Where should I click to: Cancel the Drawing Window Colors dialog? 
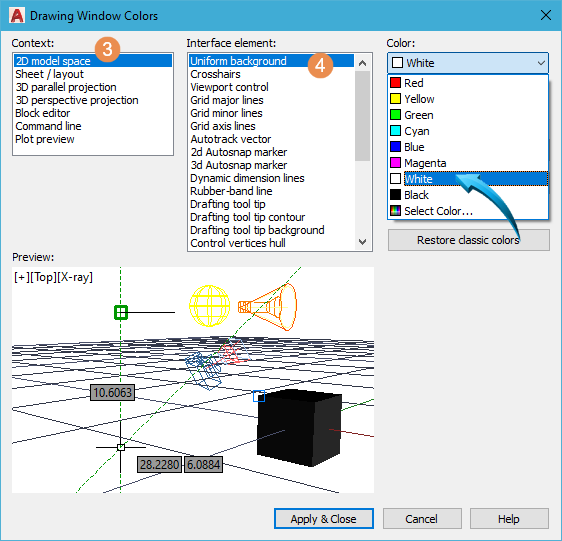click(422, 519)
